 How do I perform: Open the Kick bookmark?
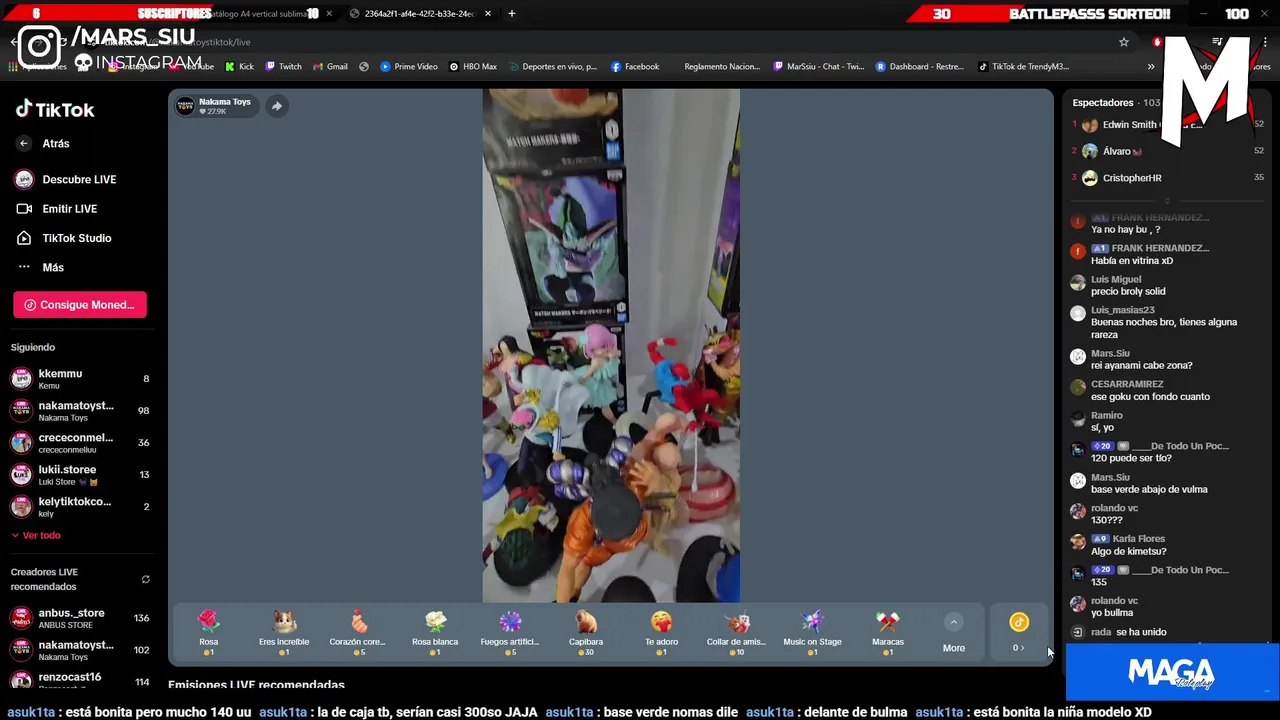point(239,67)
